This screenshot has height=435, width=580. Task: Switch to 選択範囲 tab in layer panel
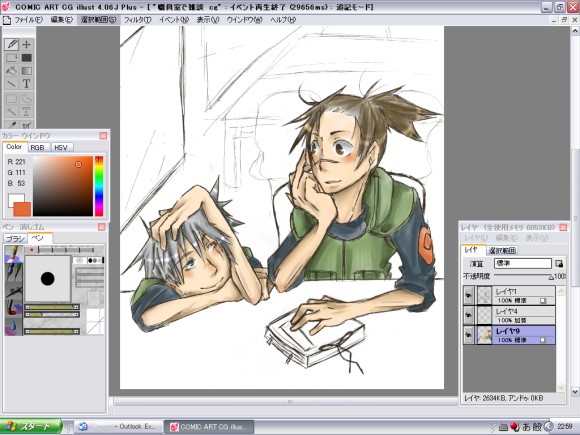[x=502, y=250]
